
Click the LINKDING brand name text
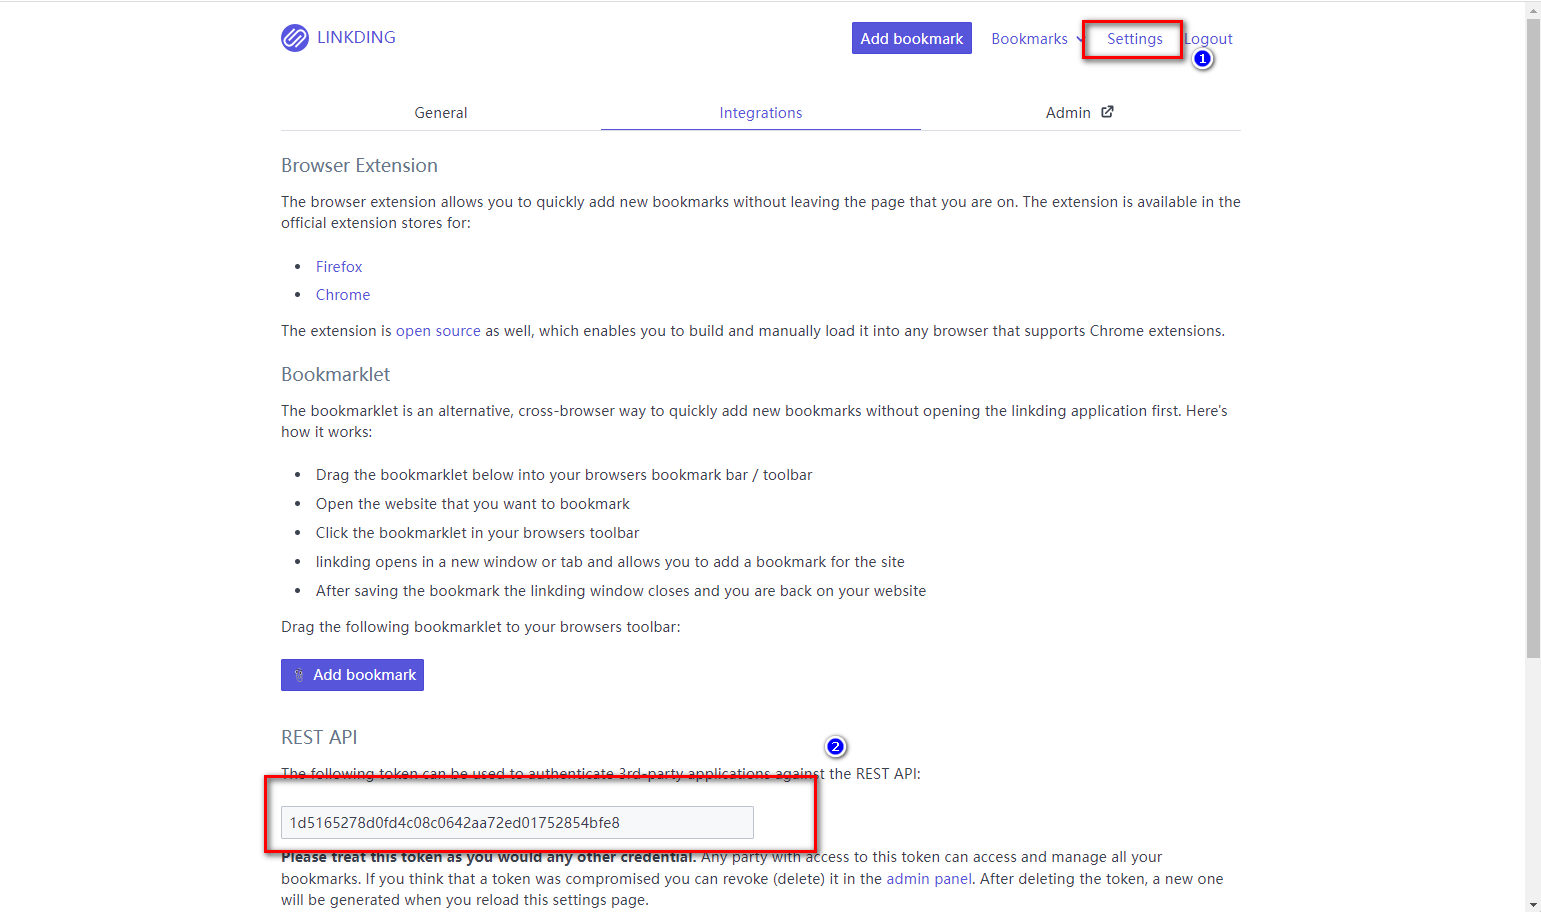point(356,38)
